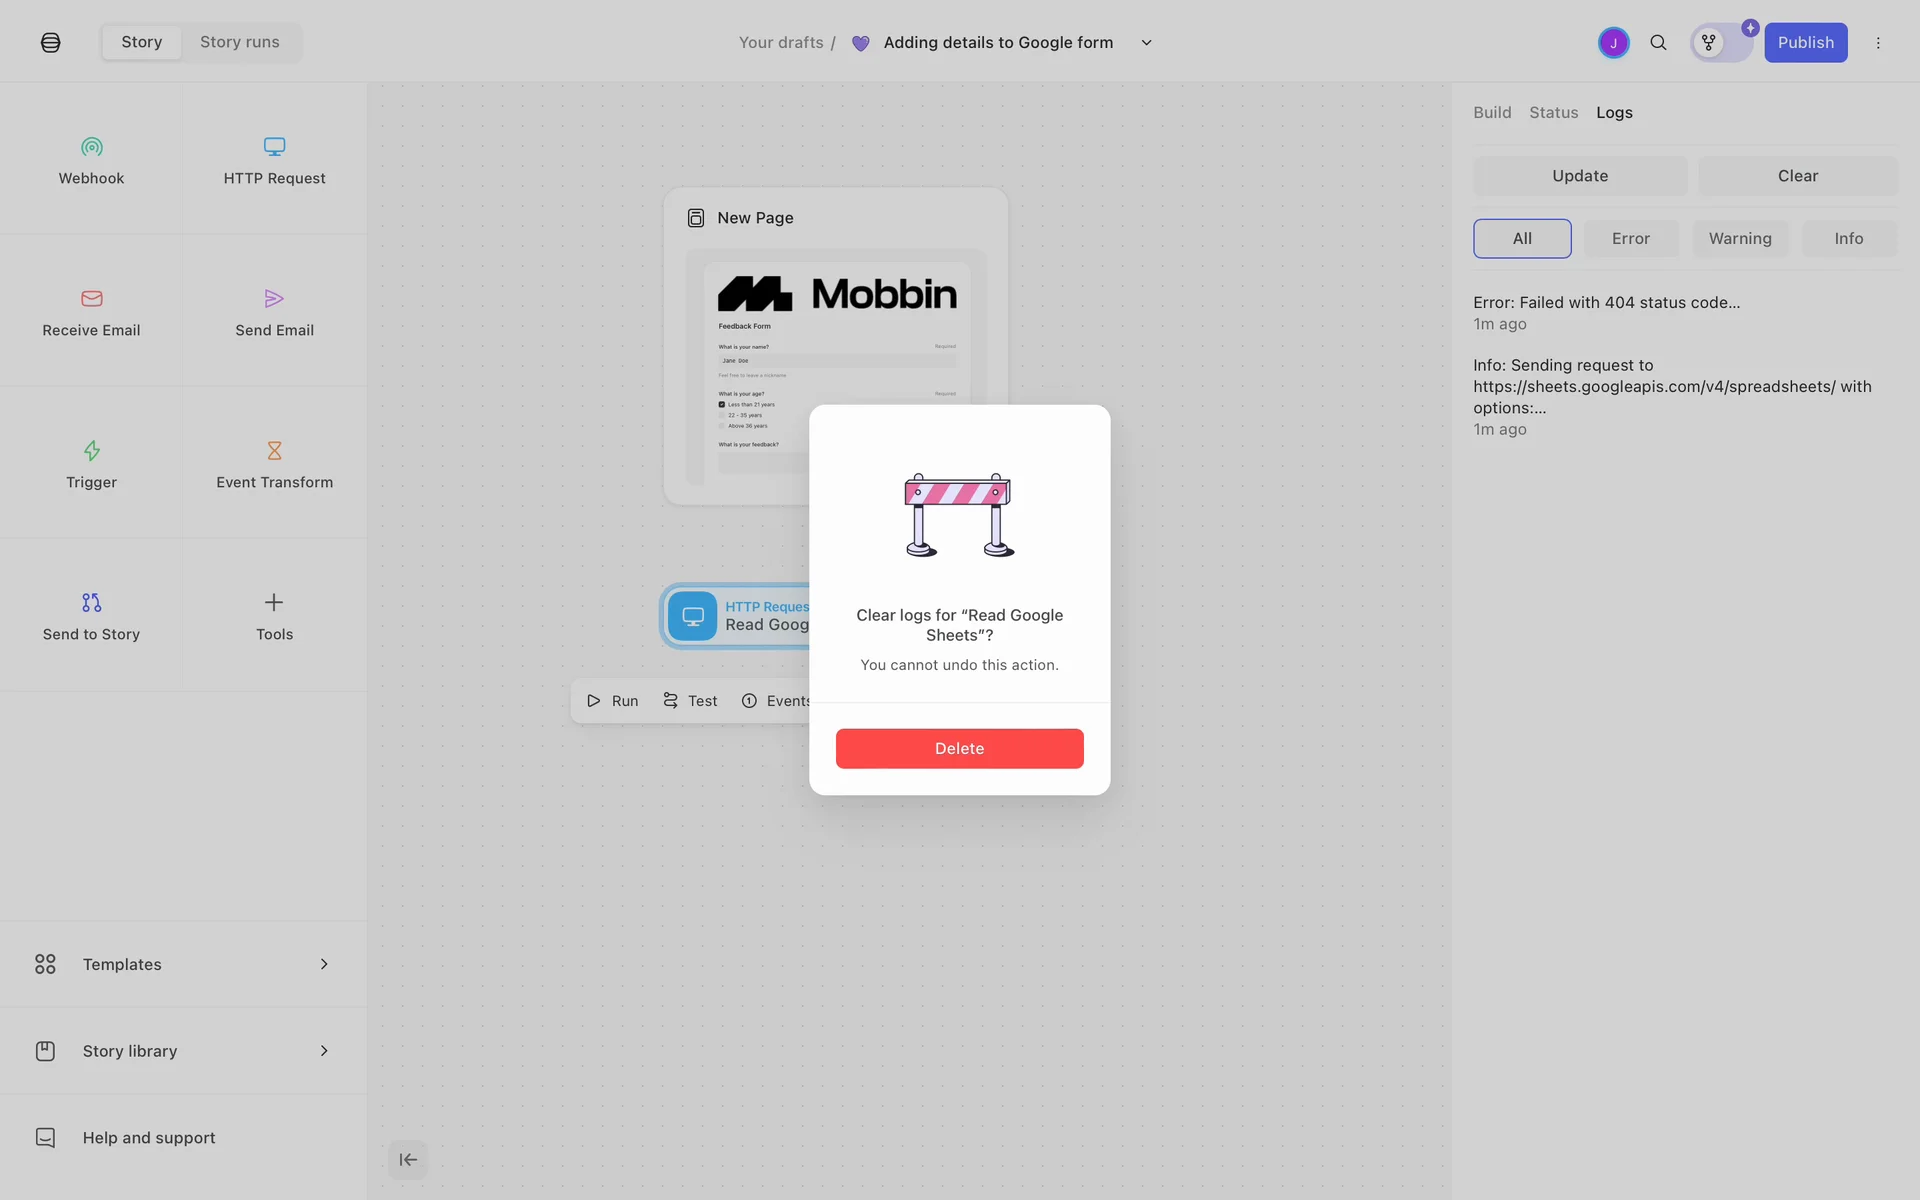Choose the Send to Story icon
1920x1200 pixels.
pyautogui.click(x=91, y=603)
